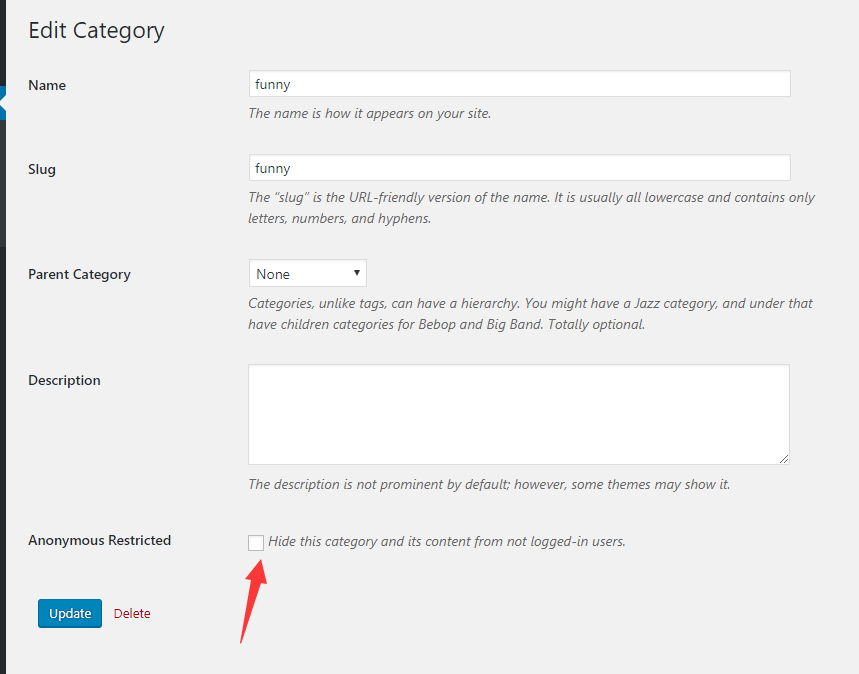
Task: Click the Name input field containing funny
Action: tap(519, 84)
